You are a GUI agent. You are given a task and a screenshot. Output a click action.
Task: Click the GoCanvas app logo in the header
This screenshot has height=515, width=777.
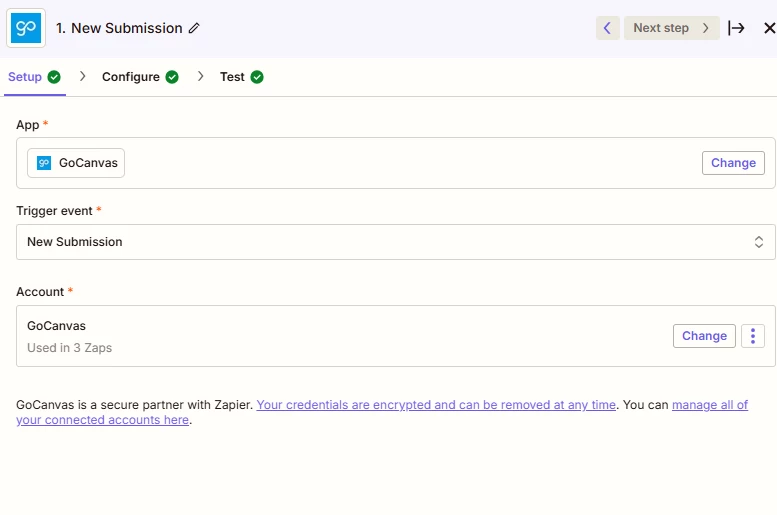coord(26,28)
